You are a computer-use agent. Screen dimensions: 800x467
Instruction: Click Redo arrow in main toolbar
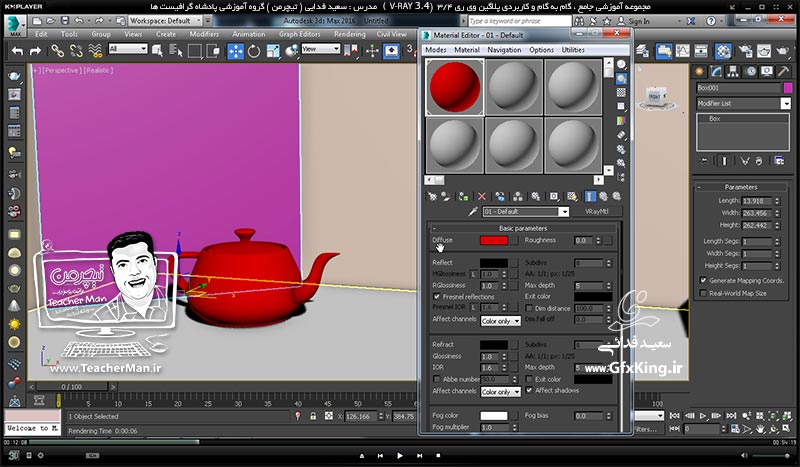click(x=35, y=51)
